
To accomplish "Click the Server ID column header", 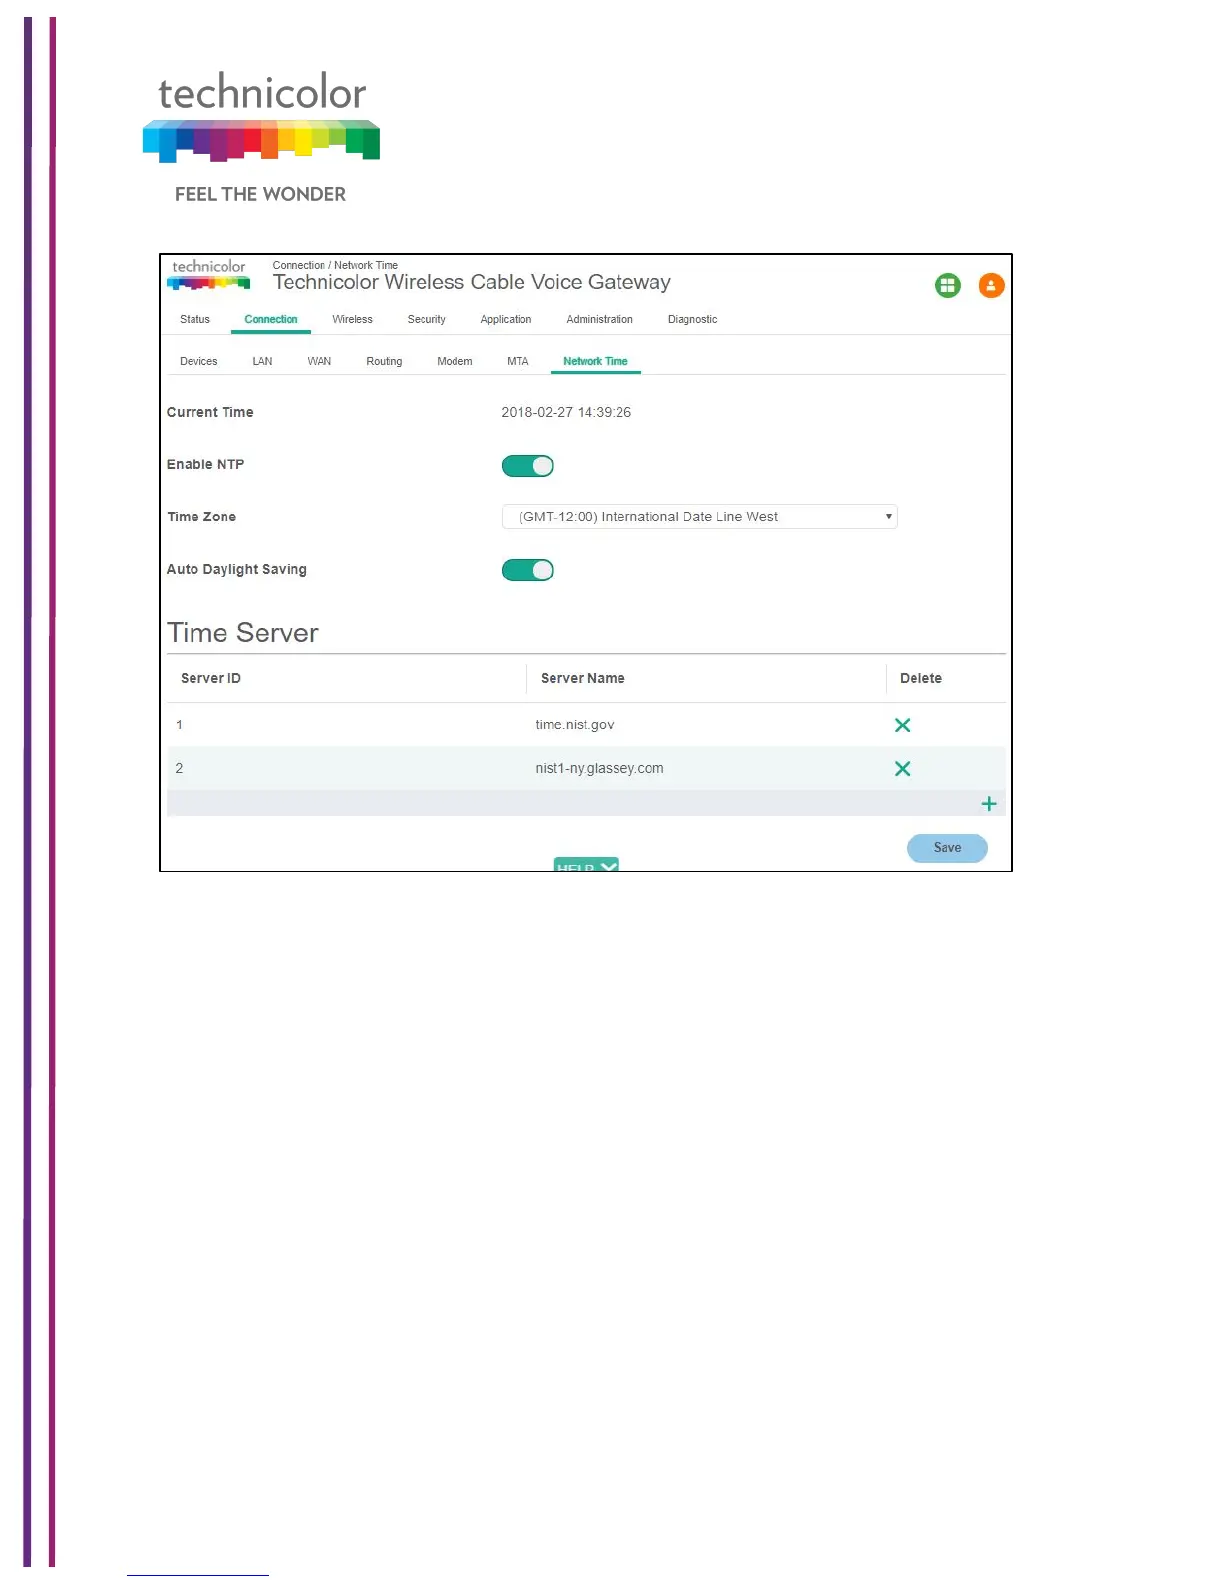I will pyautogui.click(x=211, y=678).
